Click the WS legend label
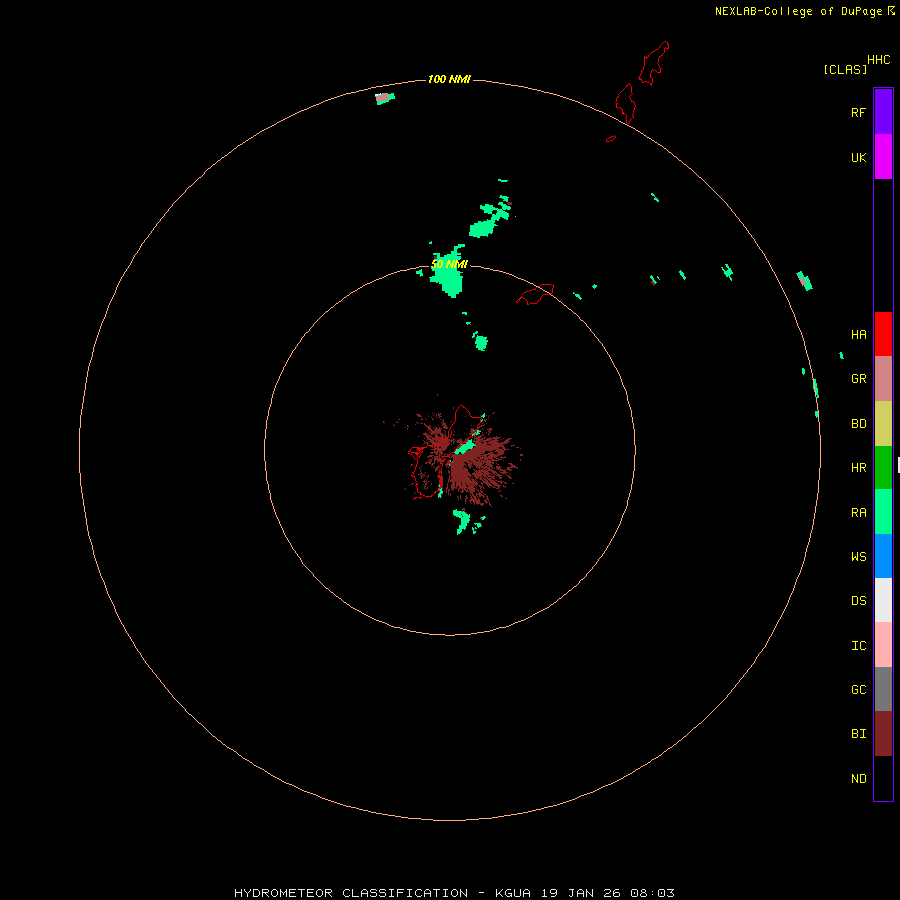Viewport: 900px width, 900px height. [858, 556]
